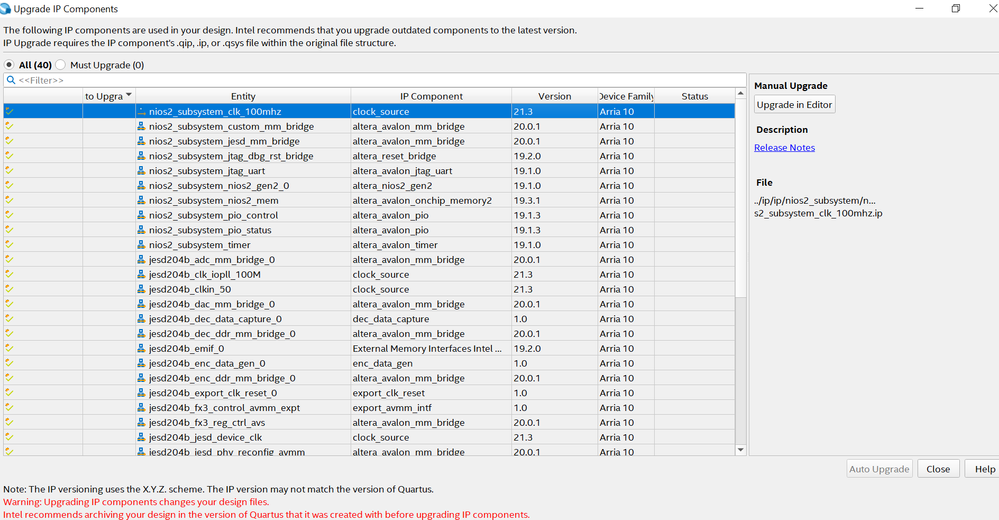Click the IP icon beside nios2_subsystem_pio_control
The width and height of the screenshot is (999, 520).
(141, 215)
